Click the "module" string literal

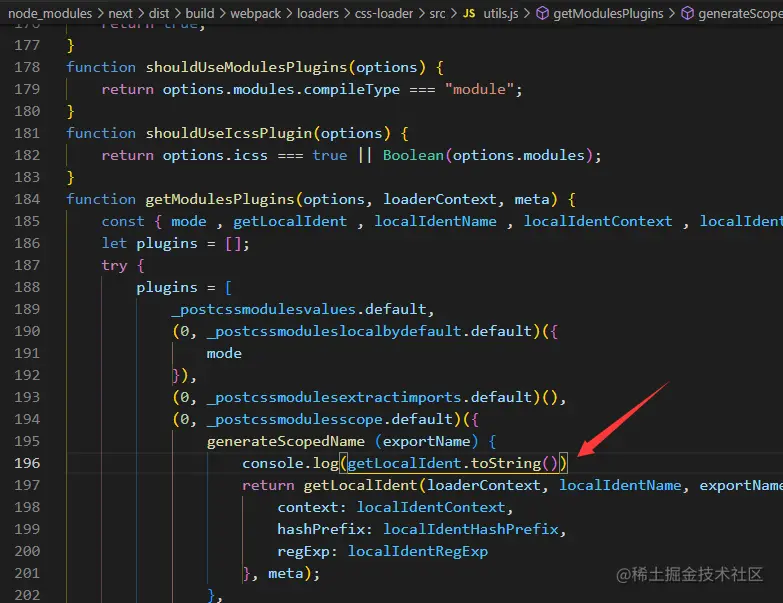click(x=479, y=89)
